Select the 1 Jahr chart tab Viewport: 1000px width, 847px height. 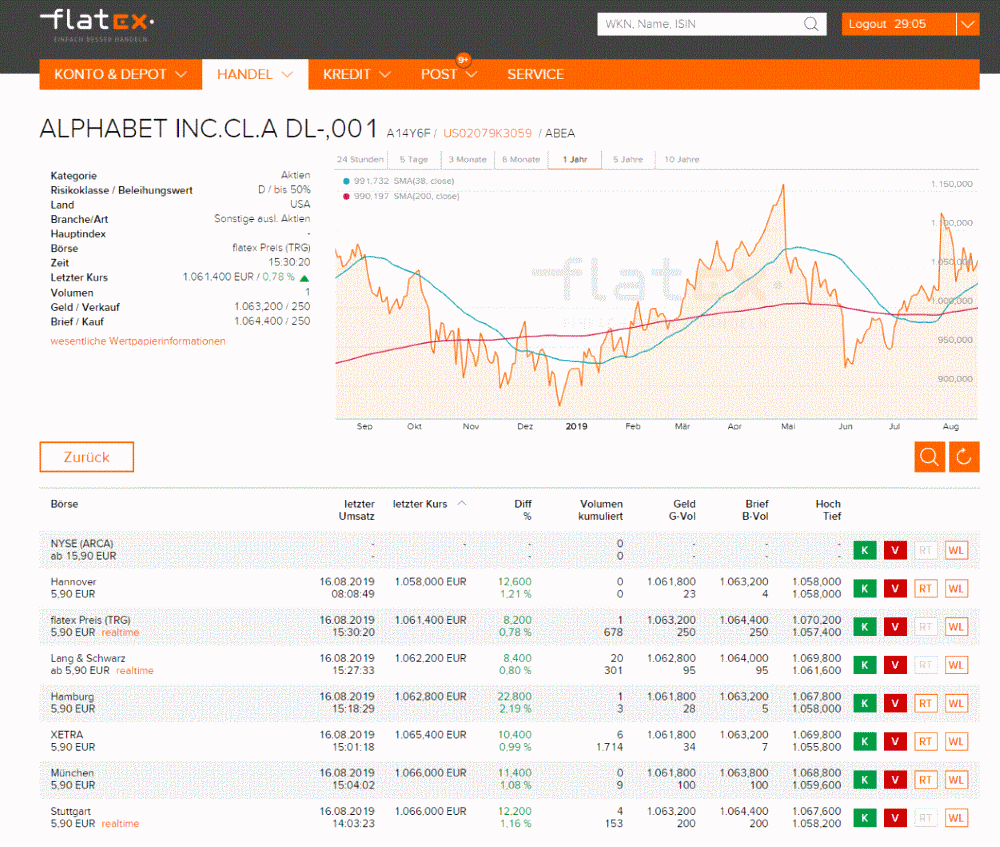[575, 159]
